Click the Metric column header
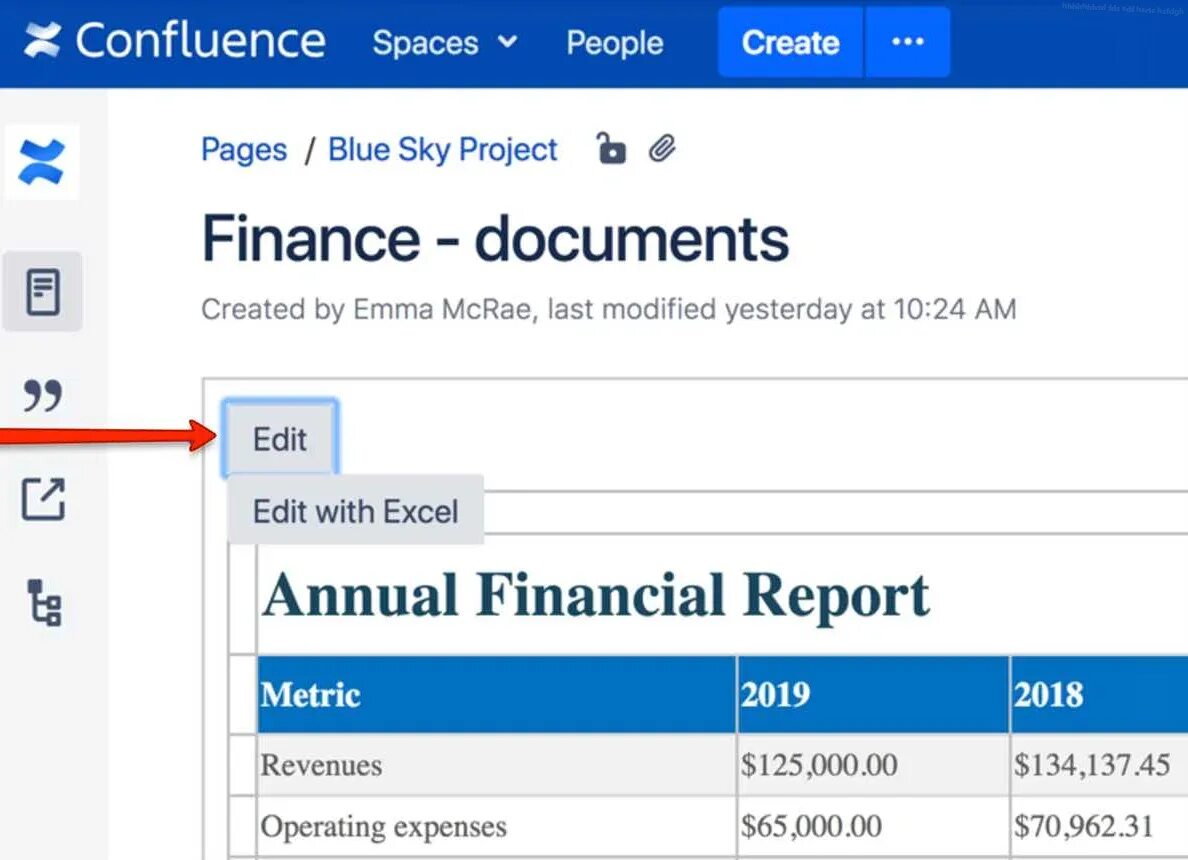Screen dimensions: 1188x860 point(496,694)
